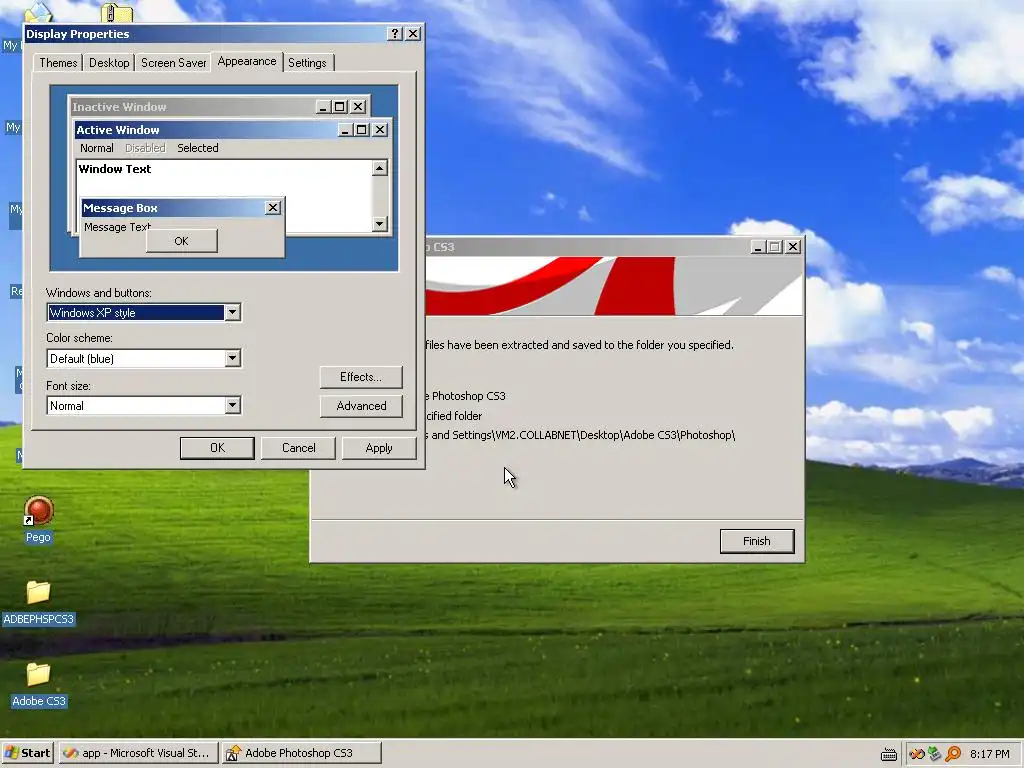Viewport: 1024px width, 768px height.
Task: Click the on-screen keyboard icon in taskbar
Action: point(889,754)
